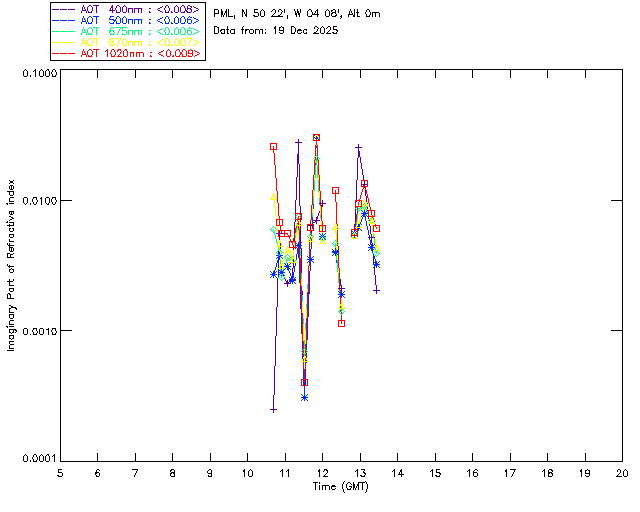The width and height of the screenshot is (640, 512).
Task: Select the red dashed line sample in legend
Action: (64, 53)
